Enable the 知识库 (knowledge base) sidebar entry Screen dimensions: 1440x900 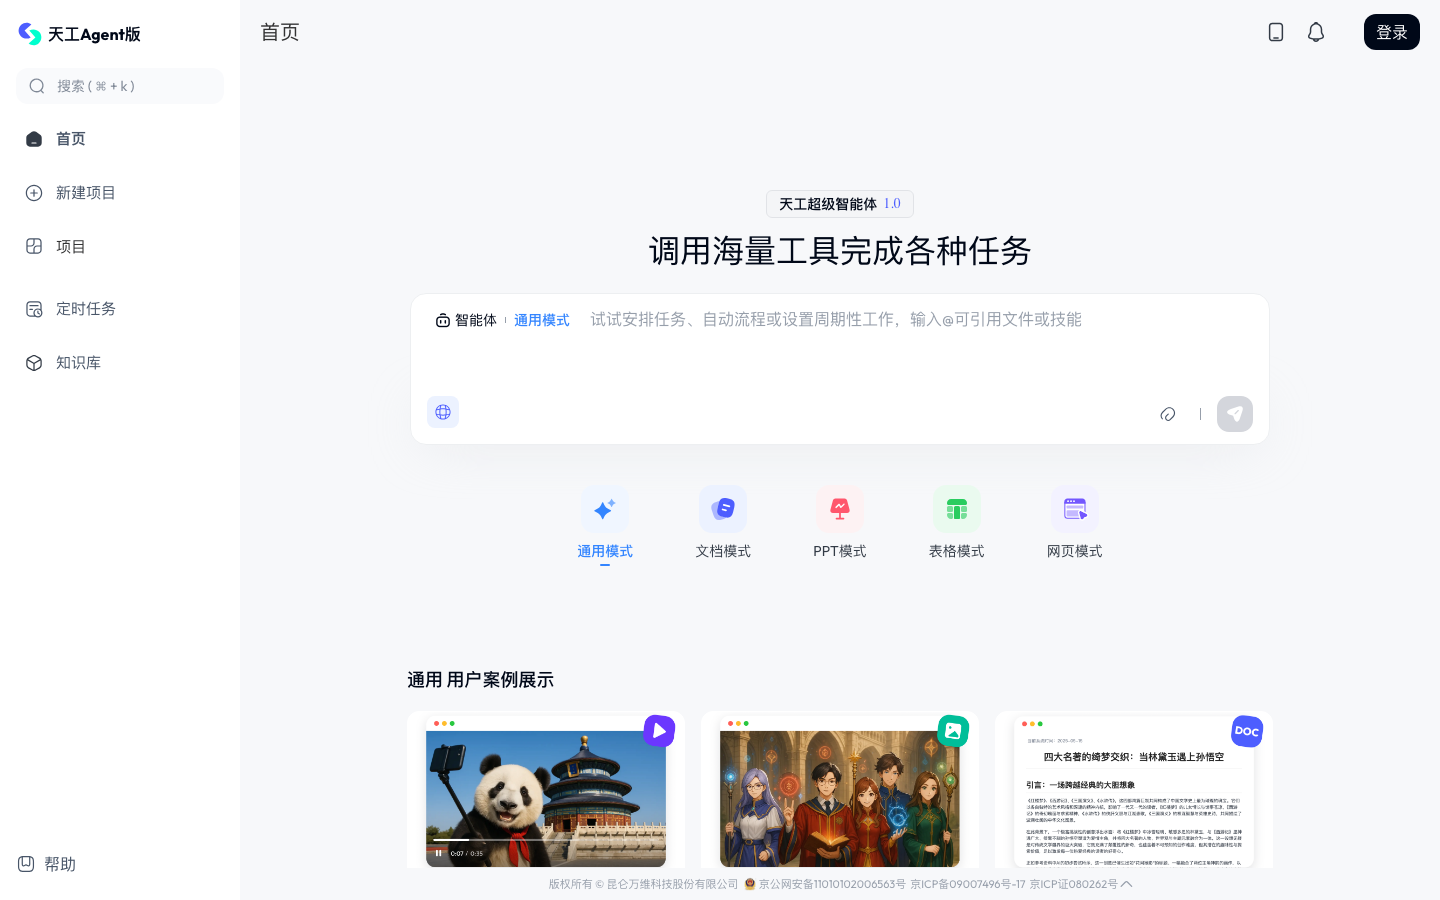point(77,362)
